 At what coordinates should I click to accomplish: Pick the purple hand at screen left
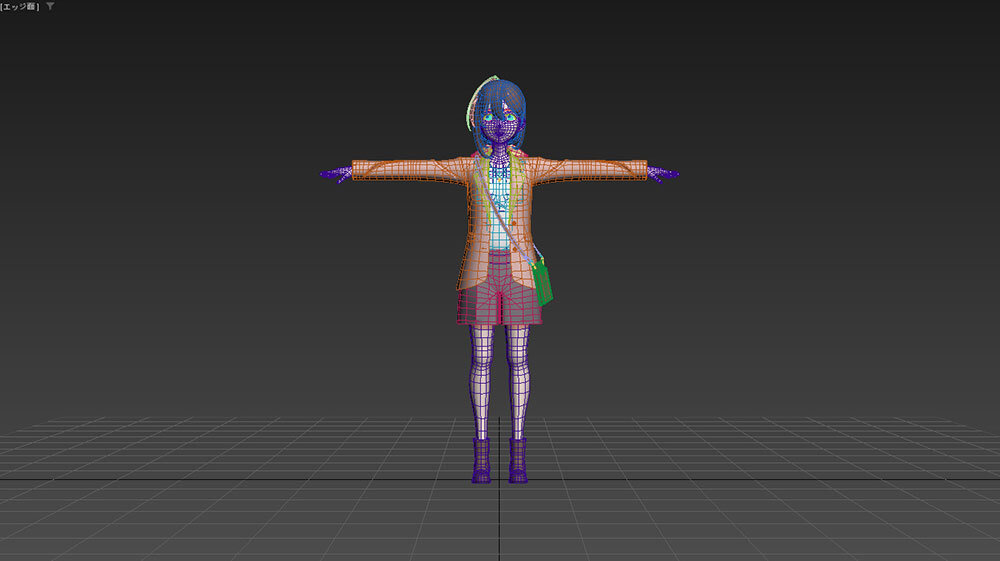pyautogui.click(x=335, y=174)
